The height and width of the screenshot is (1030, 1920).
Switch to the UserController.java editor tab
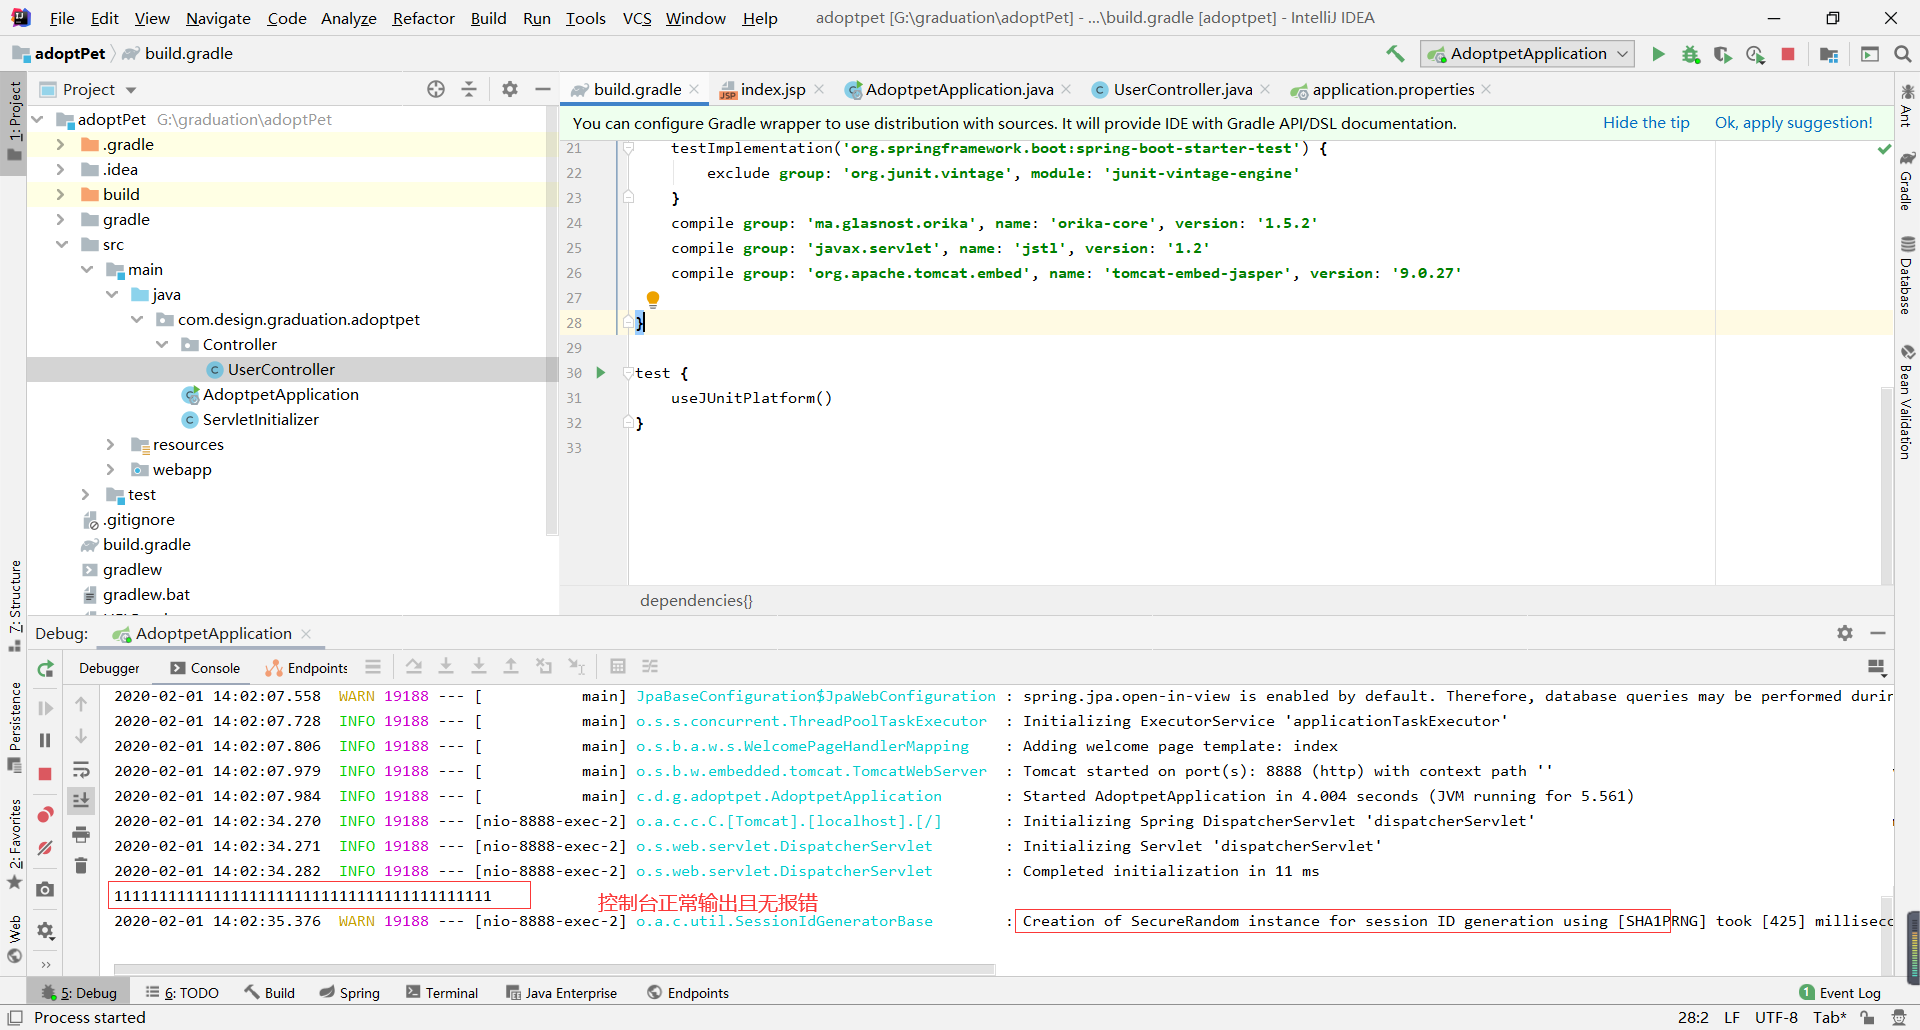point(1180,89)
